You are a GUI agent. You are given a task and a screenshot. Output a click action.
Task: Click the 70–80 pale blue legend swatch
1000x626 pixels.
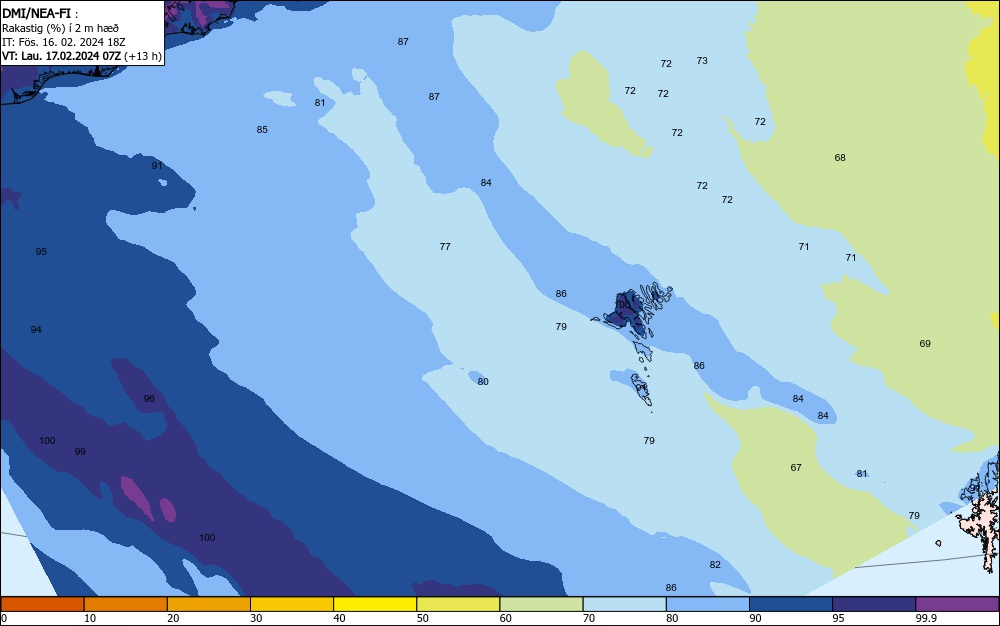(625, 604)
